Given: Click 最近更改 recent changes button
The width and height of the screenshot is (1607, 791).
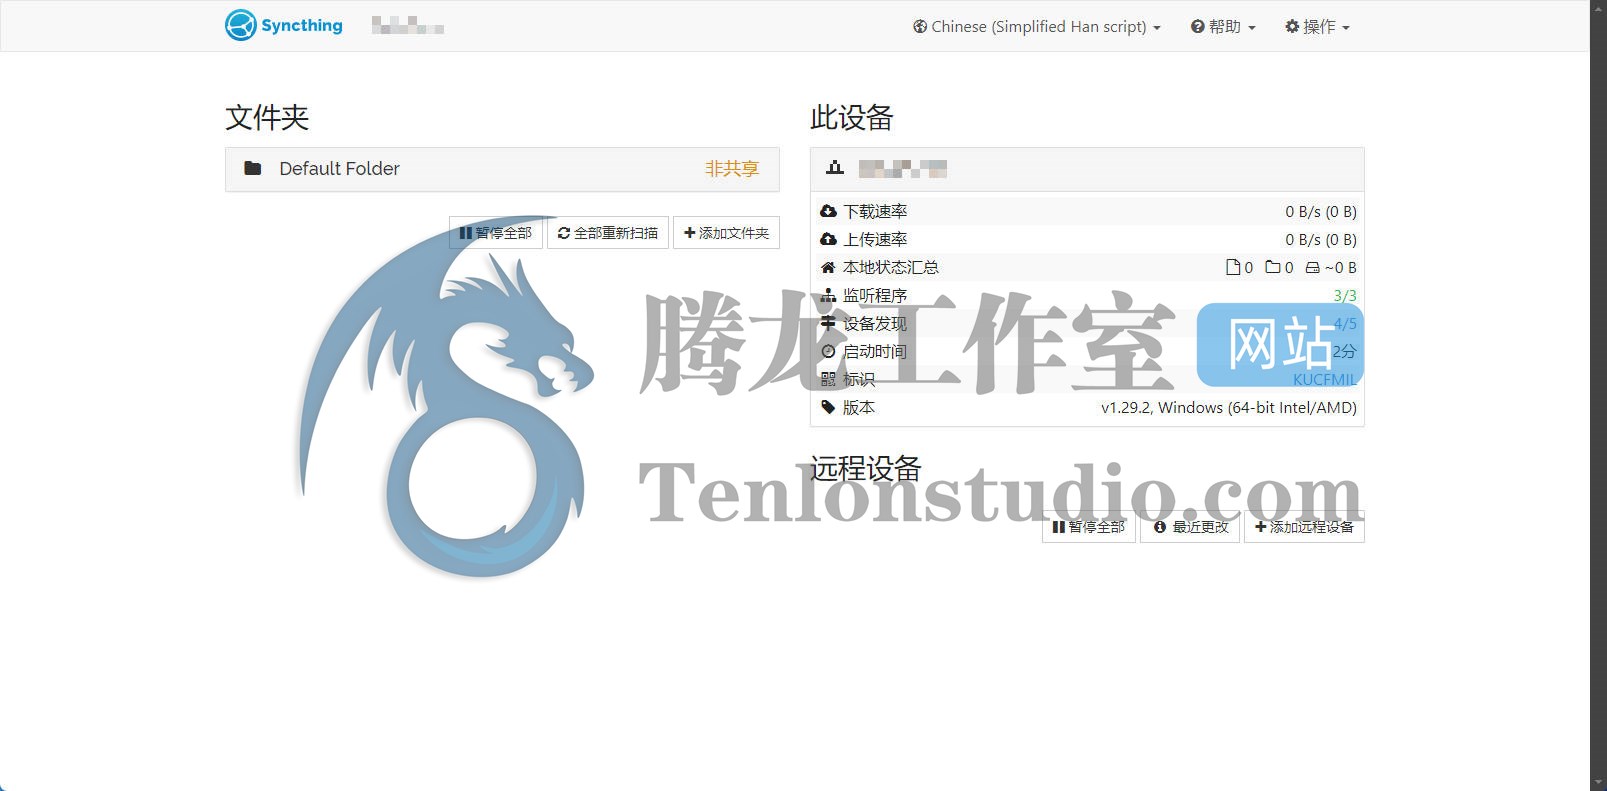Looking at the screenshot, I should (1190, 527).
